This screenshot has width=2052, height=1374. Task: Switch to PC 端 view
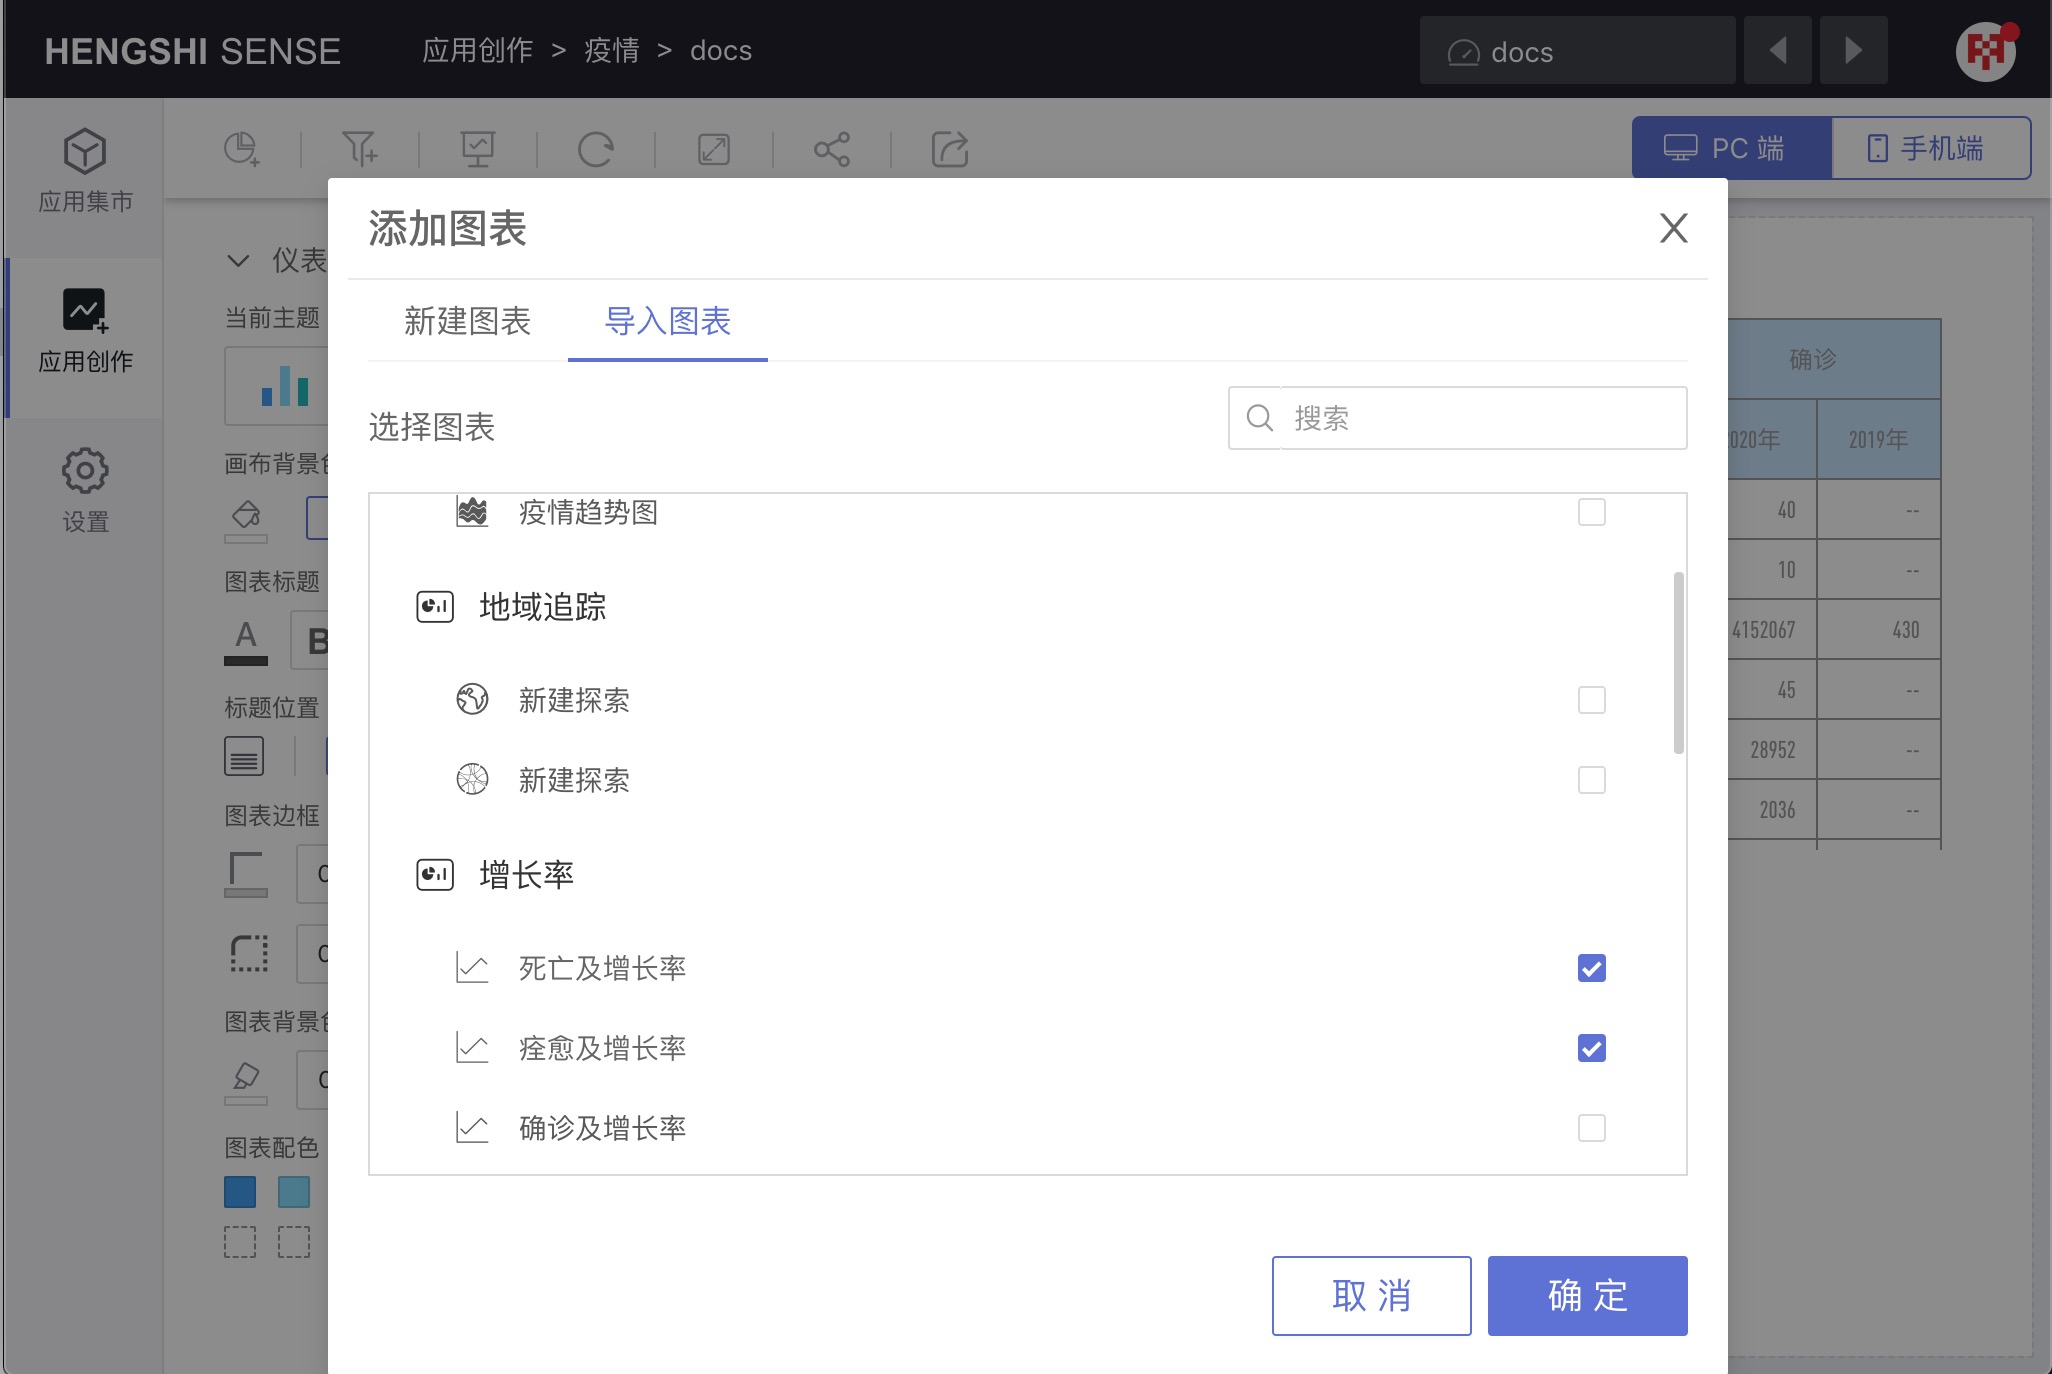coord(1732,148)
